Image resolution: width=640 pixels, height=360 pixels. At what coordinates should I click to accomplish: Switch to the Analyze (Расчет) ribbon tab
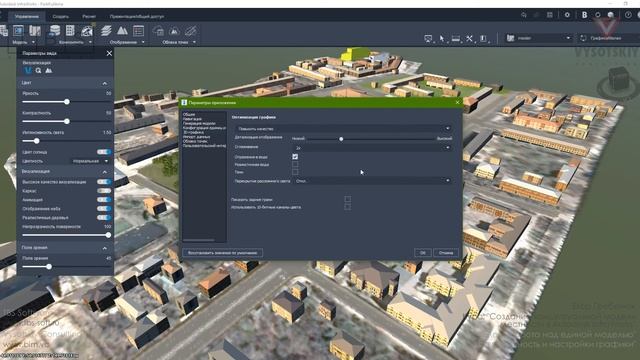(89, 17)
